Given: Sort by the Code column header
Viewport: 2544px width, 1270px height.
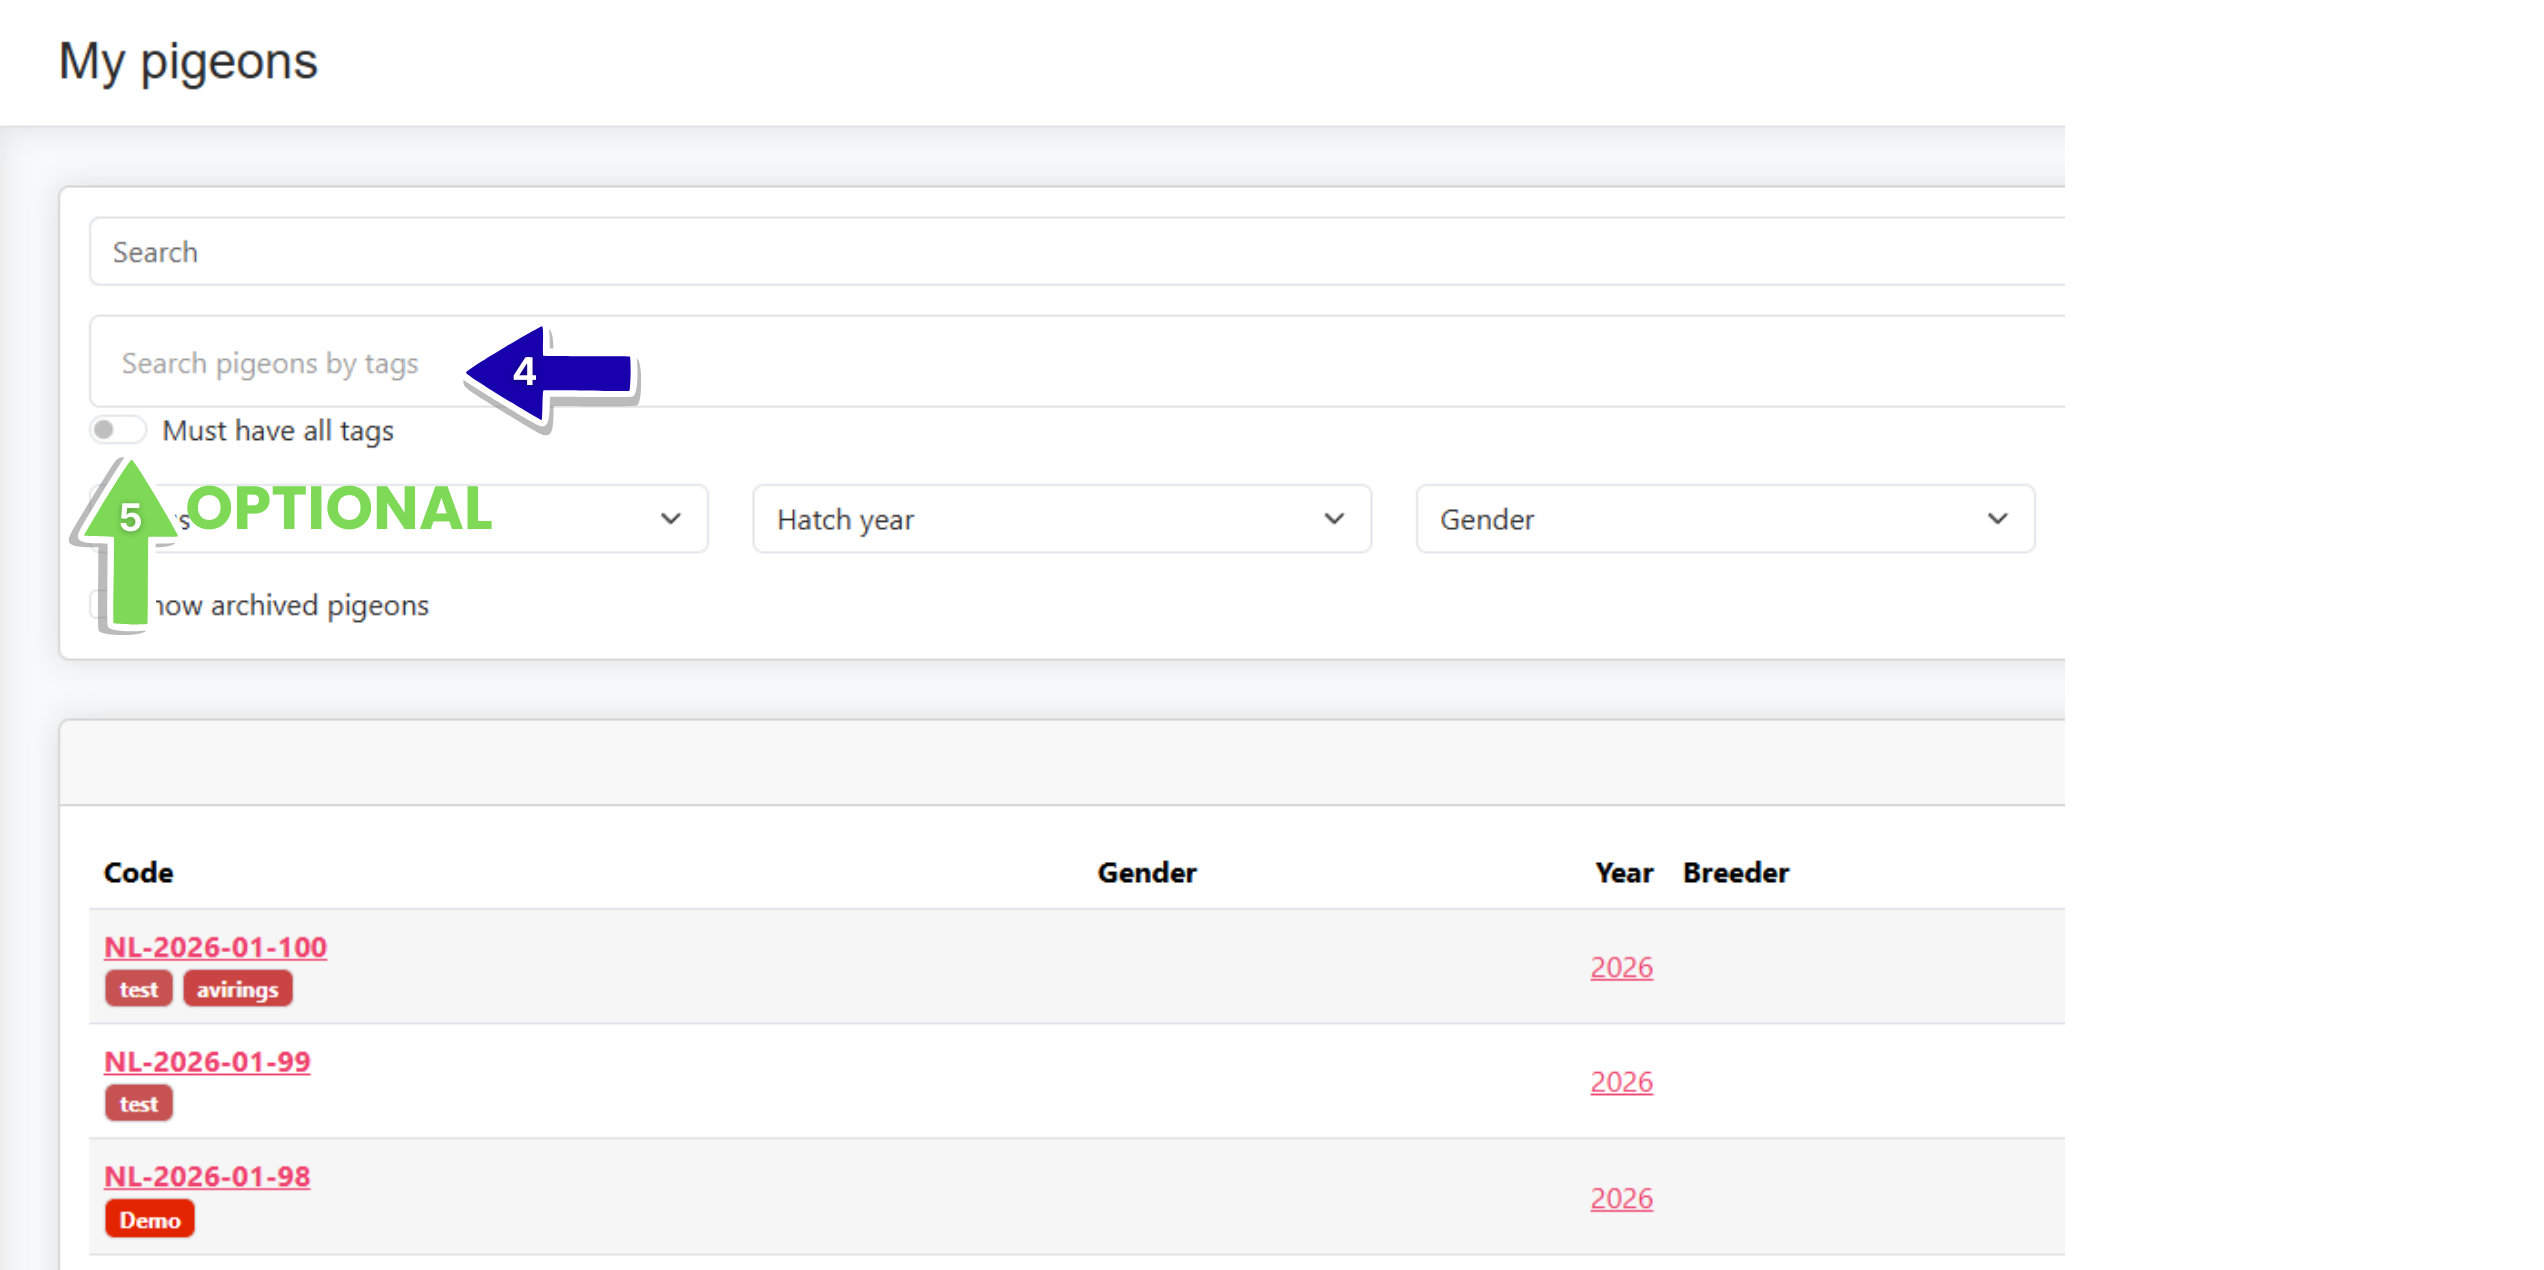Looking at the screenshot, I should (x=138, y=873).
